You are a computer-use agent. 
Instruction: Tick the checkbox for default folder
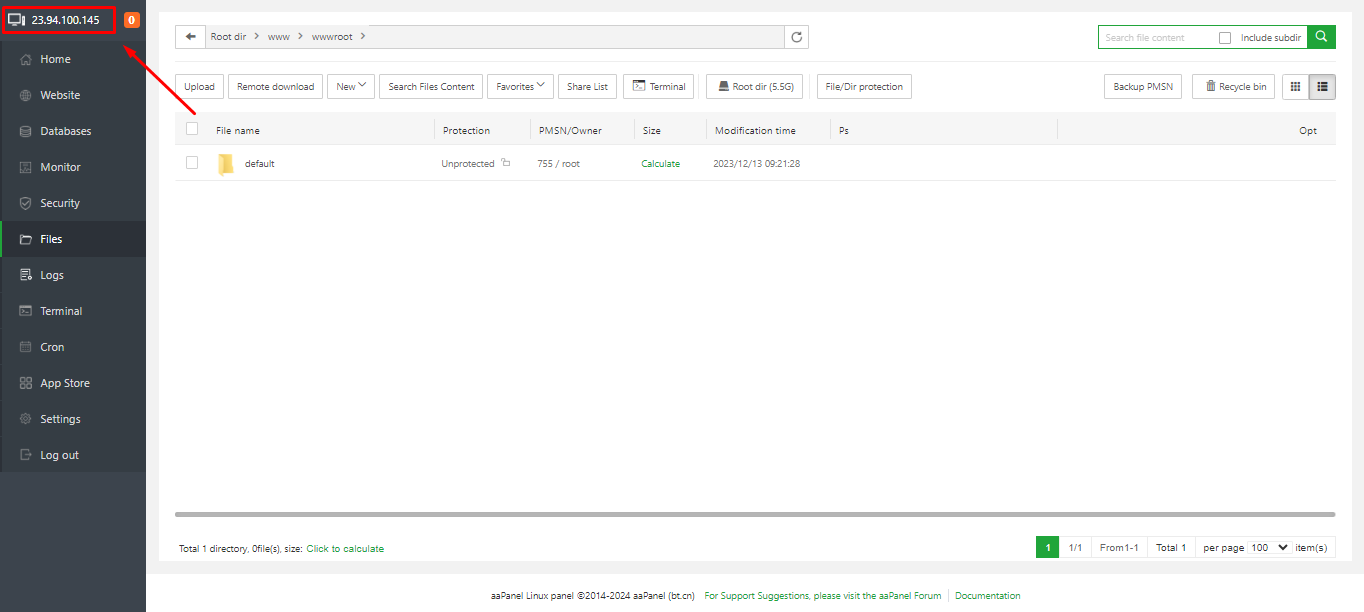pos(192,162)
